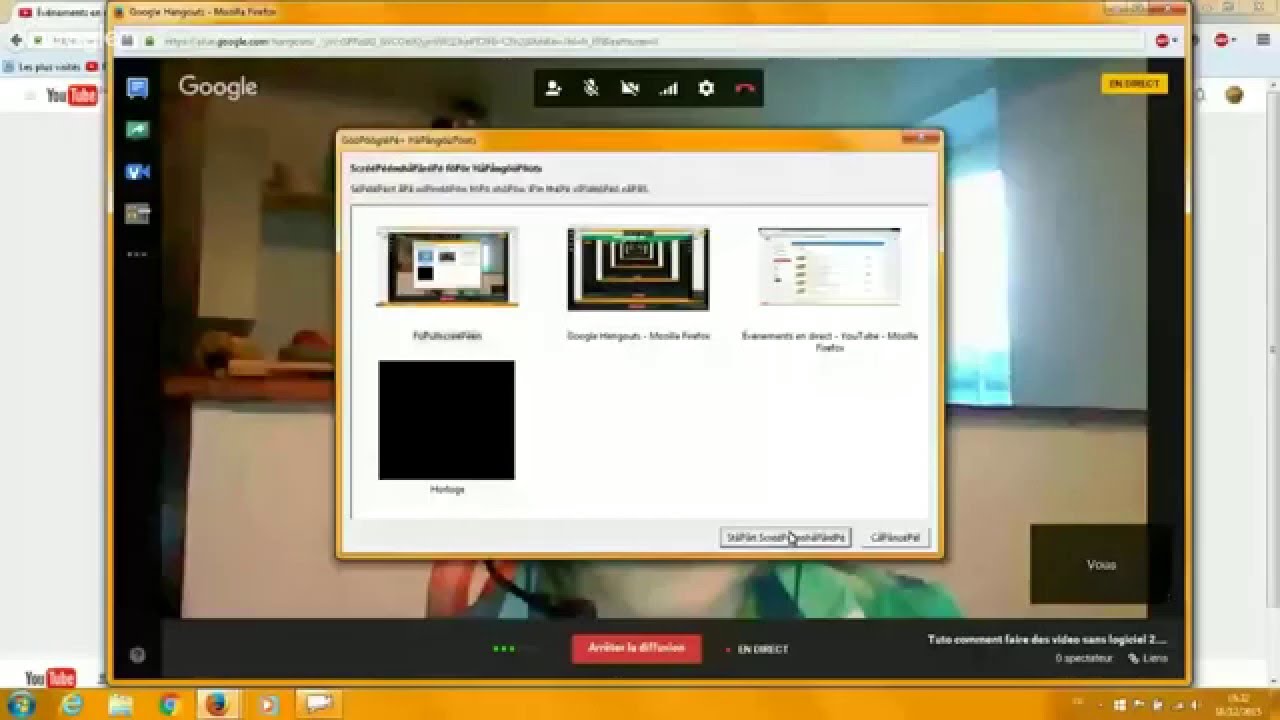Click the Windows Start orb
1280x720 pixels.
click(x=20, y=704)
